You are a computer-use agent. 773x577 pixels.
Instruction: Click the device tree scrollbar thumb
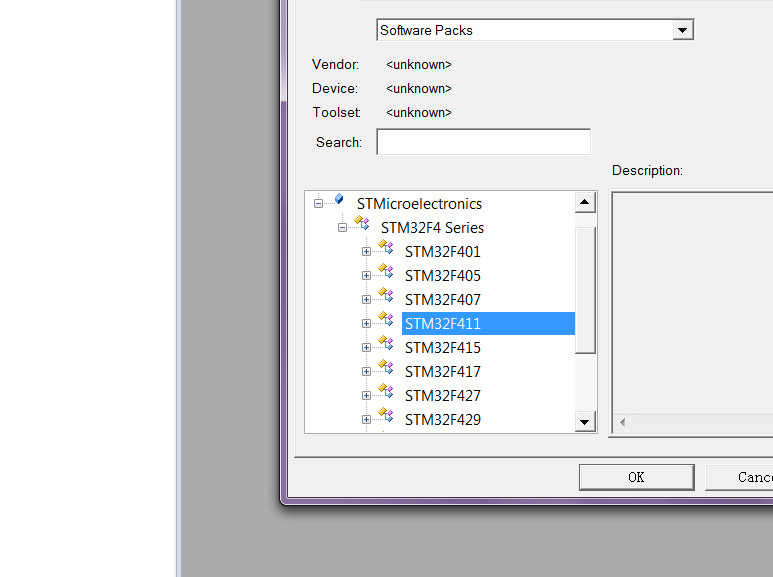(x=585, y=290)
